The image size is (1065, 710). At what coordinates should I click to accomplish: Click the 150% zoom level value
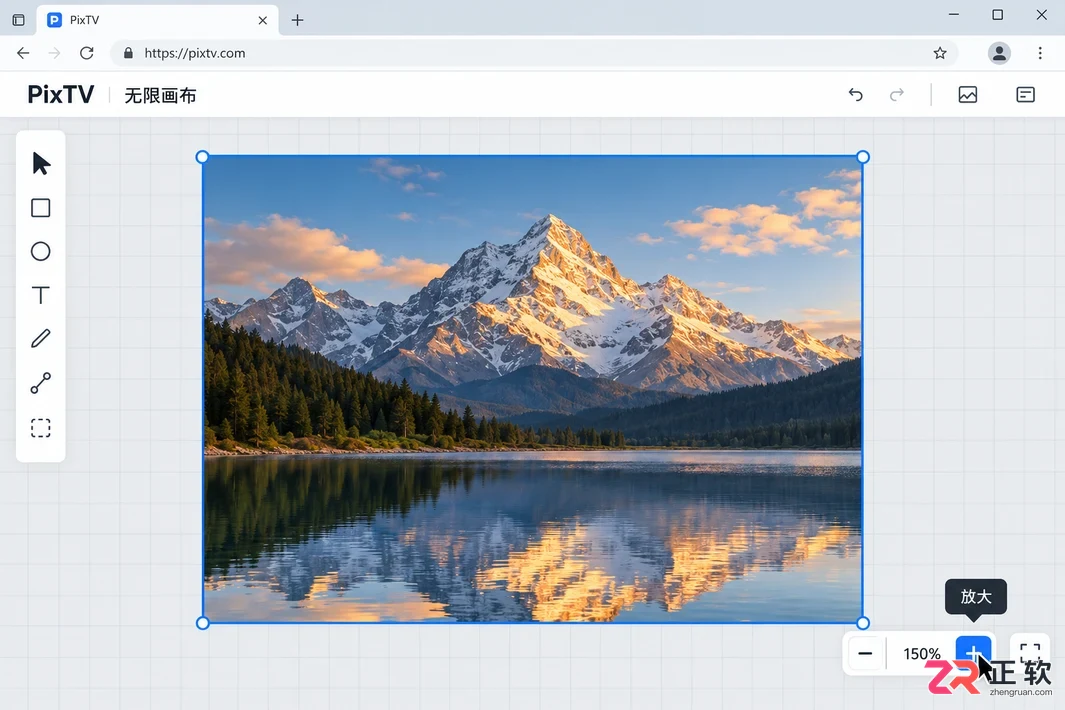pyautogui.click(x=922, y=654)
